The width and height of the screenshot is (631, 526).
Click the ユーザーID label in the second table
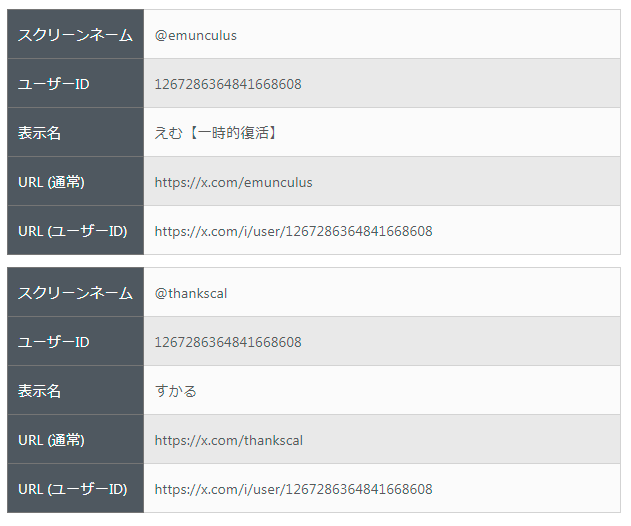tap(54, 342)
